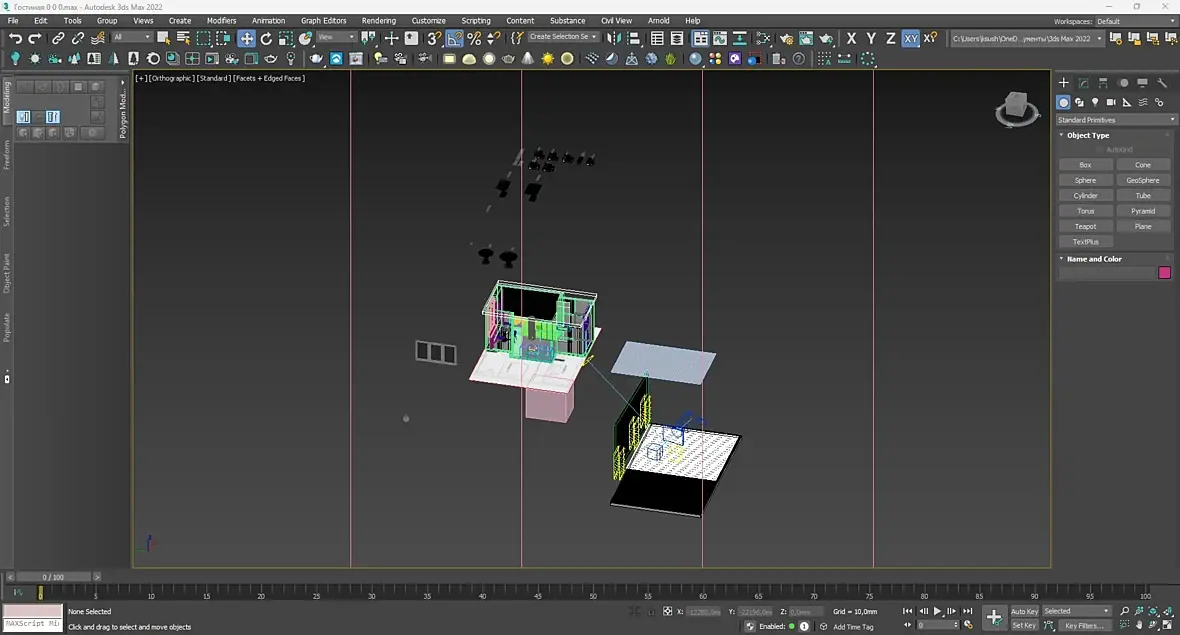
Task: Click the ViewCube in the viewport
Action: click(x=1017, y=106)
